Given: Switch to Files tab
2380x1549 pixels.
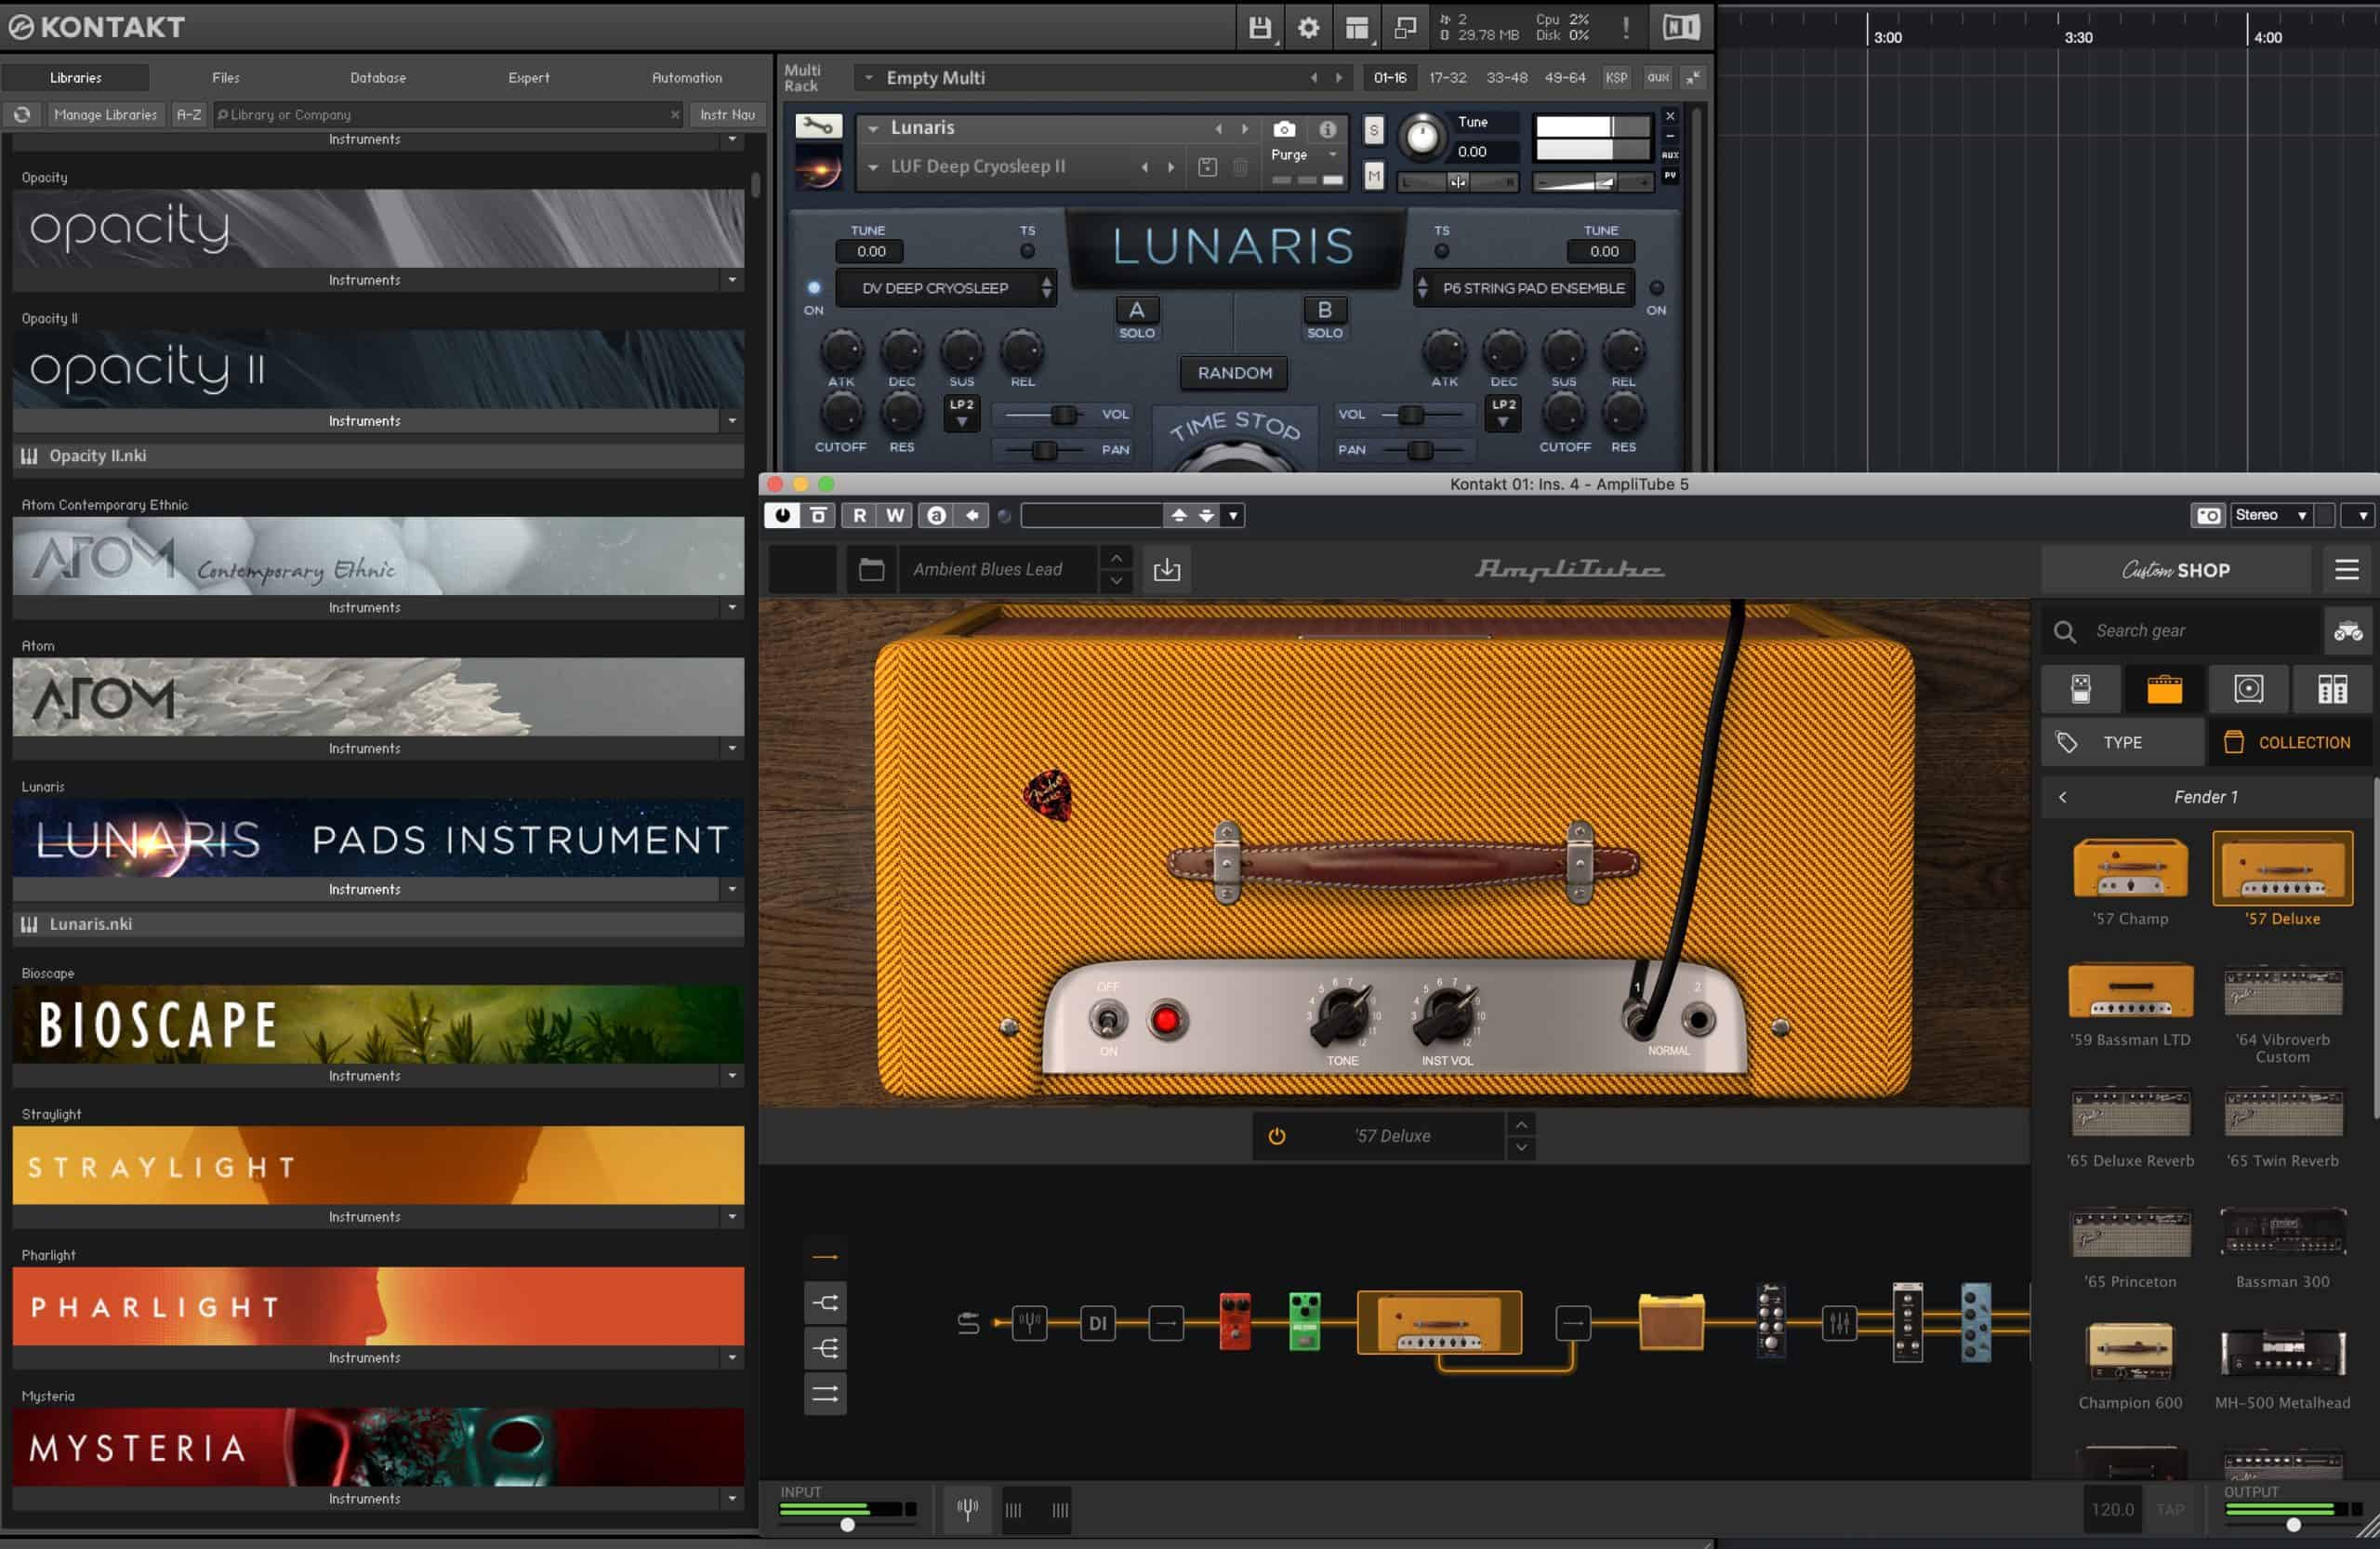Looking at the screenshot, I should point(226,77).
